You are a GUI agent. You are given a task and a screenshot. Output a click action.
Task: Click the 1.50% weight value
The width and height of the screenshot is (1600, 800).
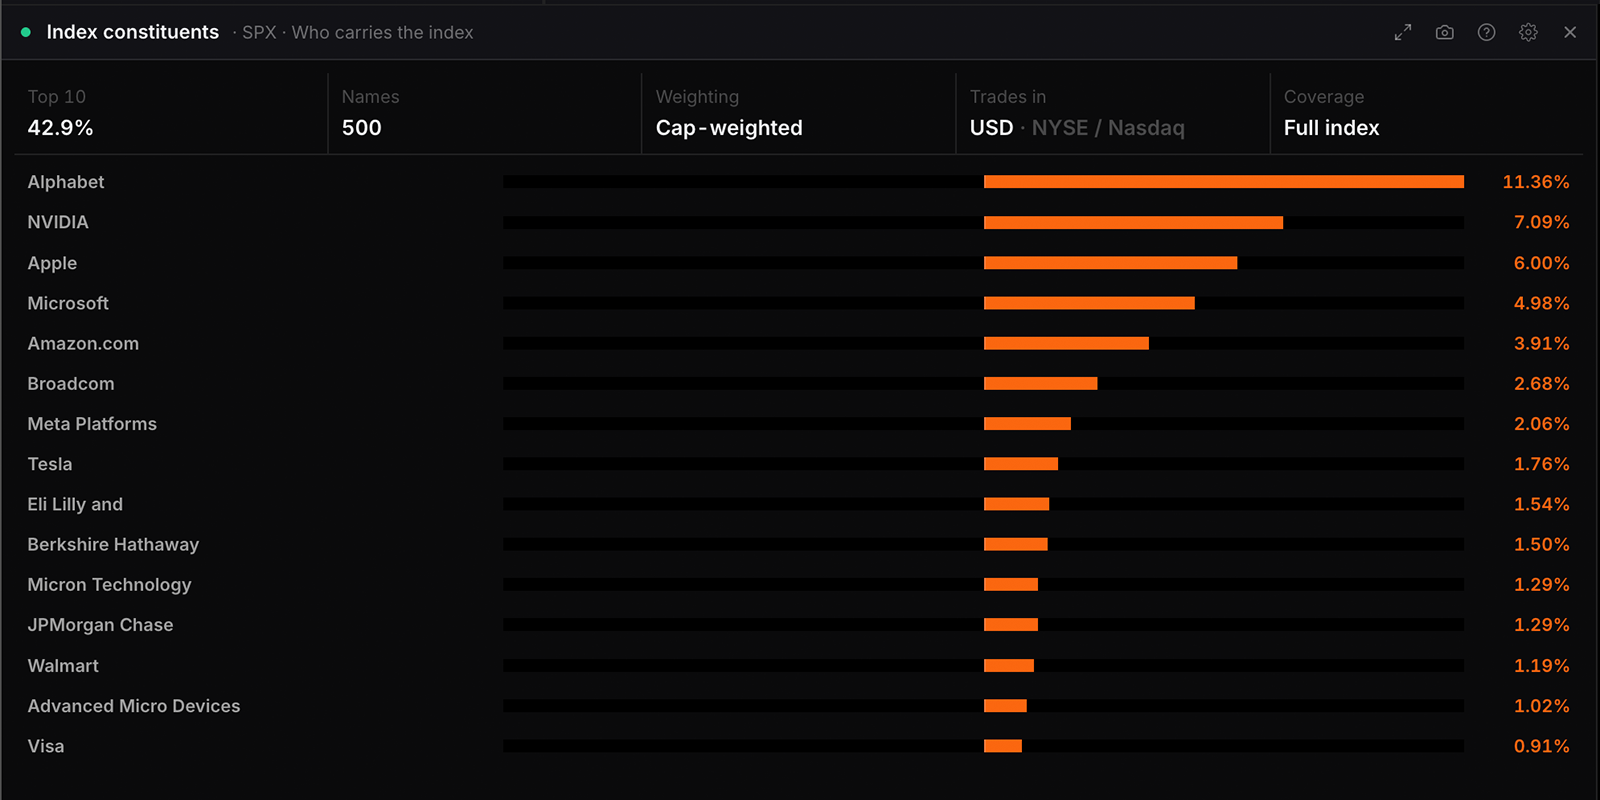coord(1541,544)
